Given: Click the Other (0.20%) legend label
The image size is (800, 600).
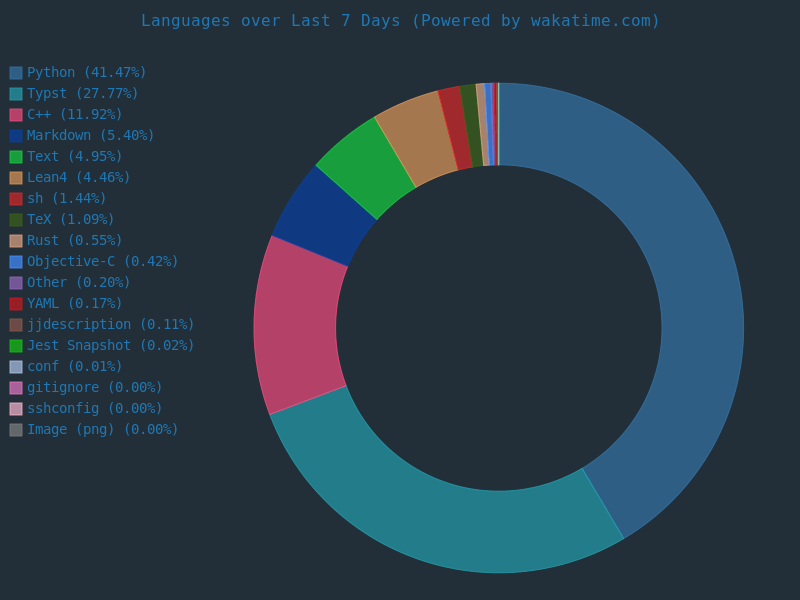Looking at the screenshot, I should click(78, 283).
